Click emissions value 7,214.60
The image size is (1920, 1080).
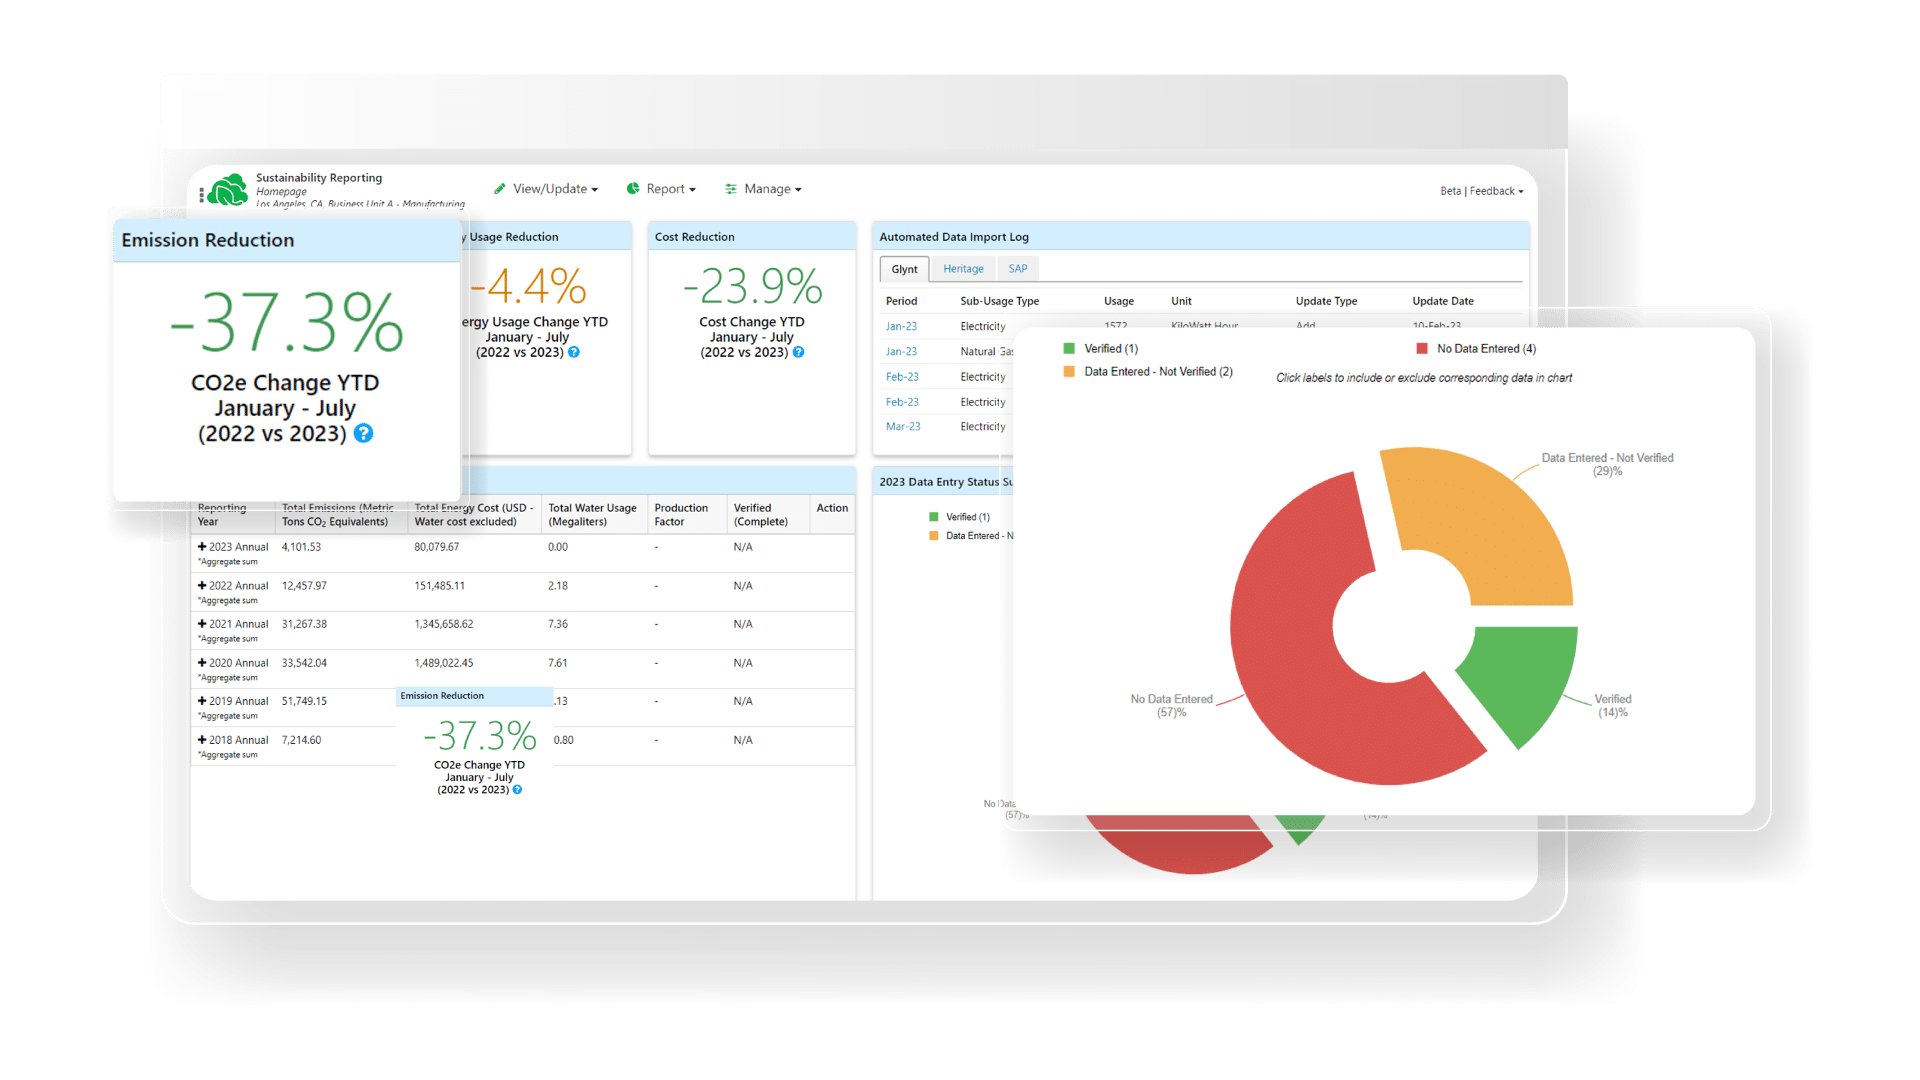point(301,740)
